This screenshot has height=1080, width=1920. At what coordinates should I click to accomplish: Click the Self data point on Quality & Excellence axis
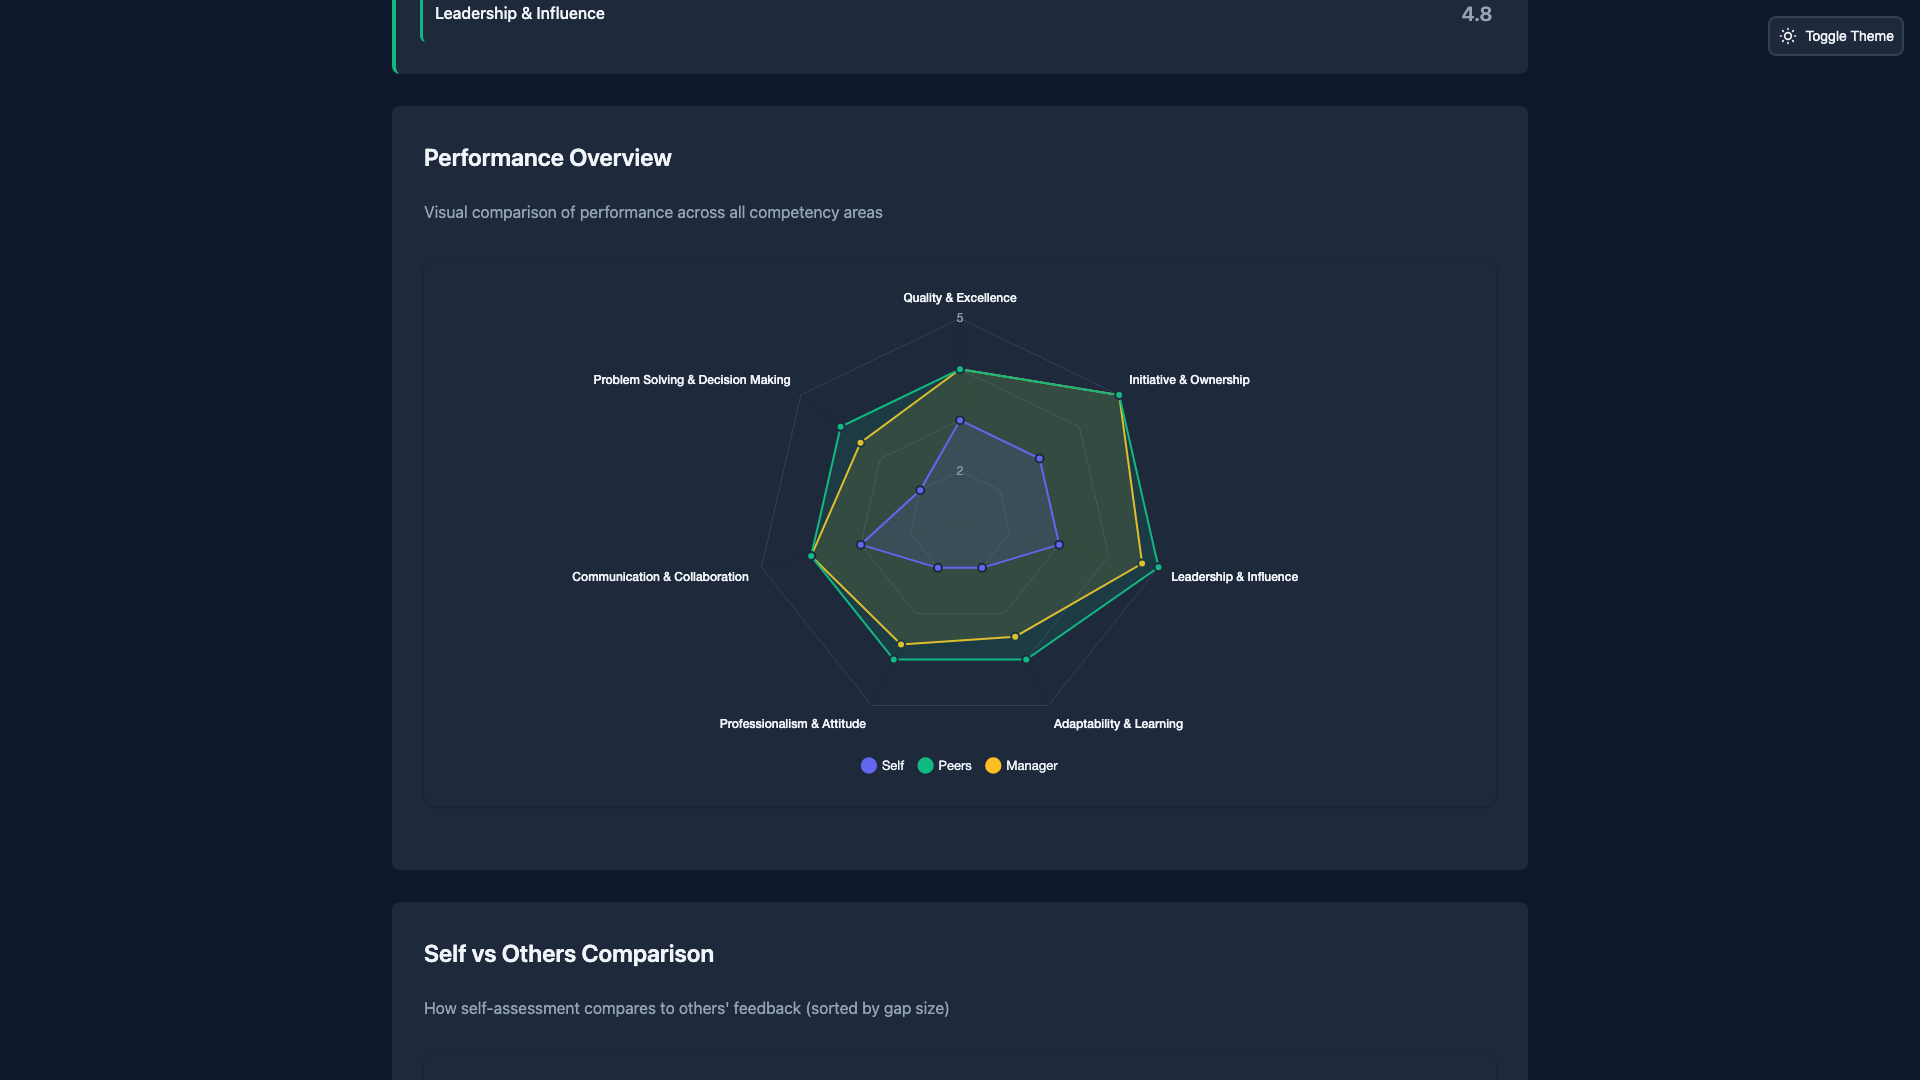[960, 420]
